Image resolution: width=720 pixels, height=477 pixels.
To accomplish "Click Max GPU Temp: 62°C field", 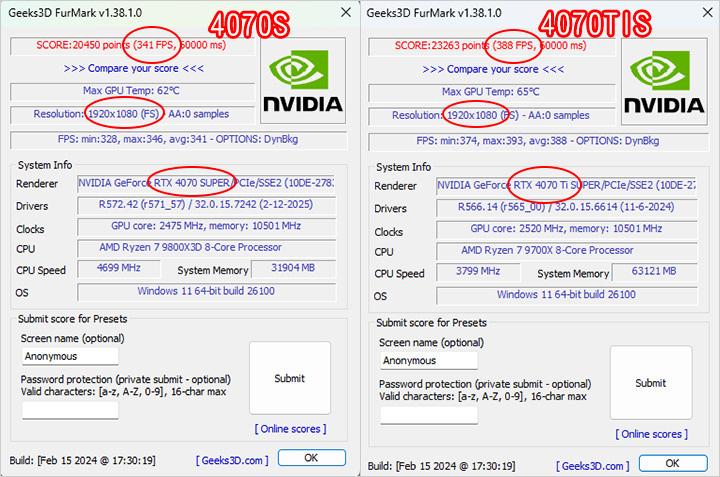I will 132,91.
